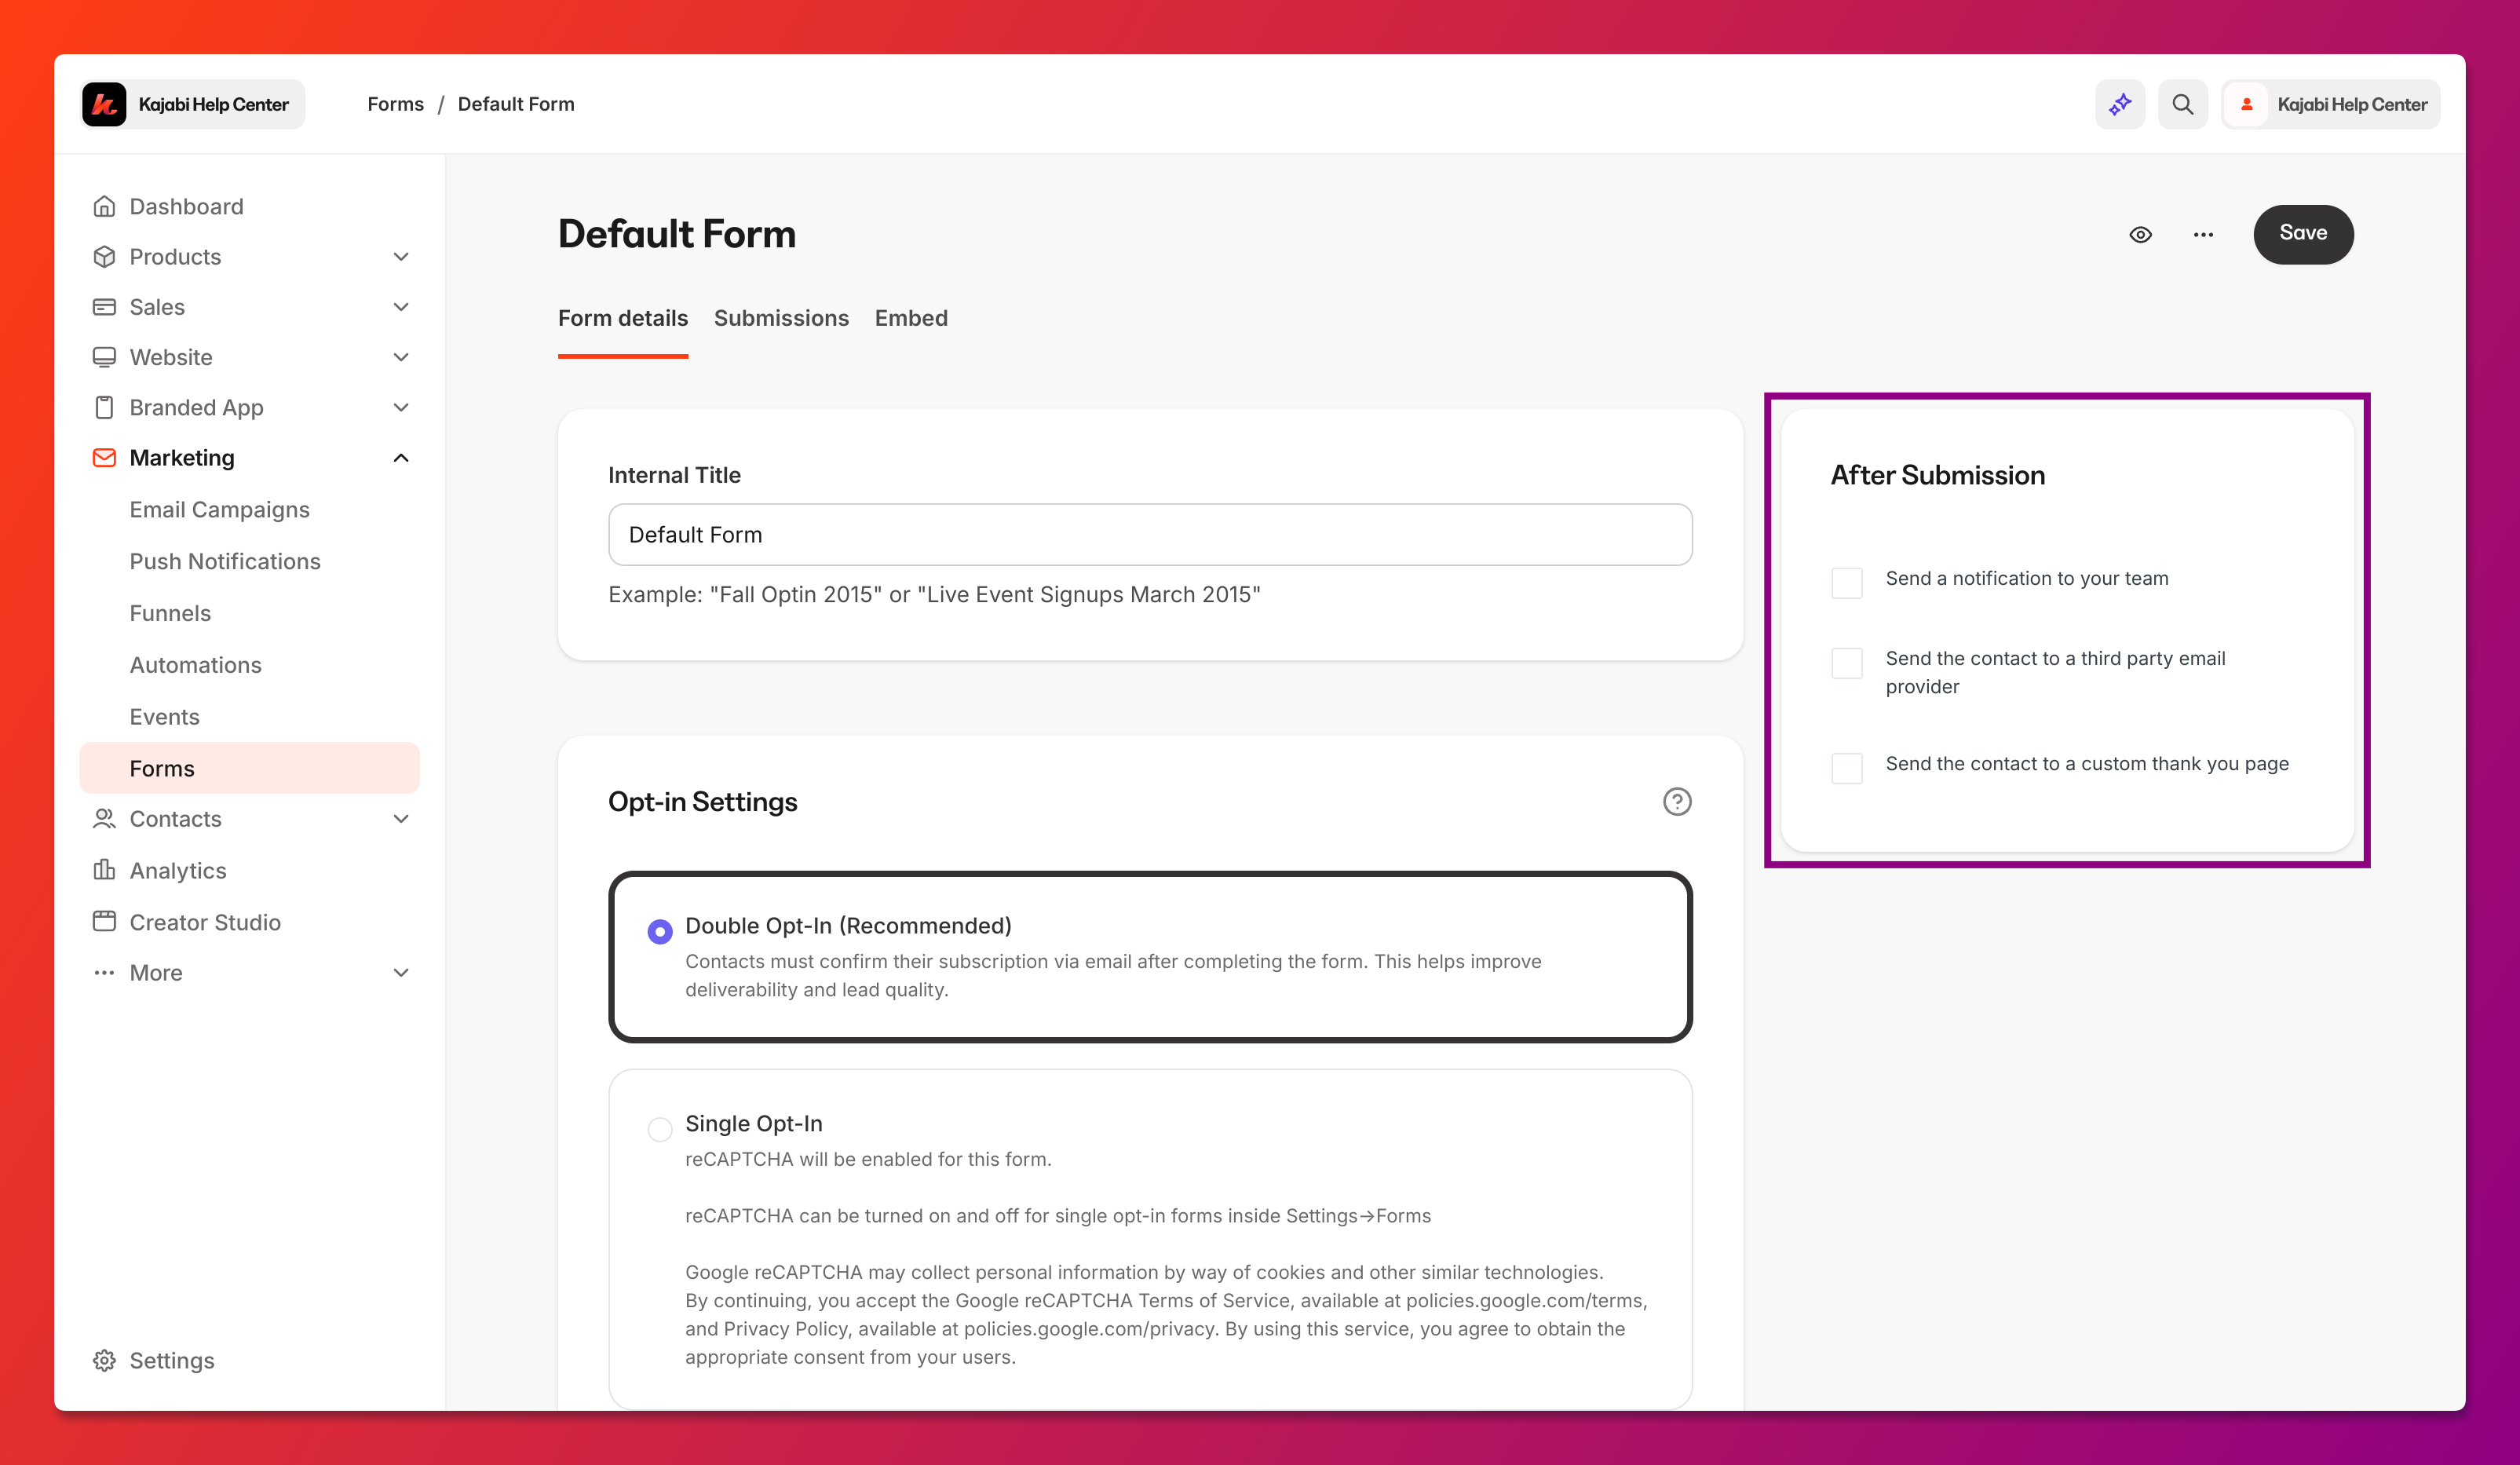Screen dimensions: 2520x1465
Task: Open Automations in sidebar
Action: 196,665
